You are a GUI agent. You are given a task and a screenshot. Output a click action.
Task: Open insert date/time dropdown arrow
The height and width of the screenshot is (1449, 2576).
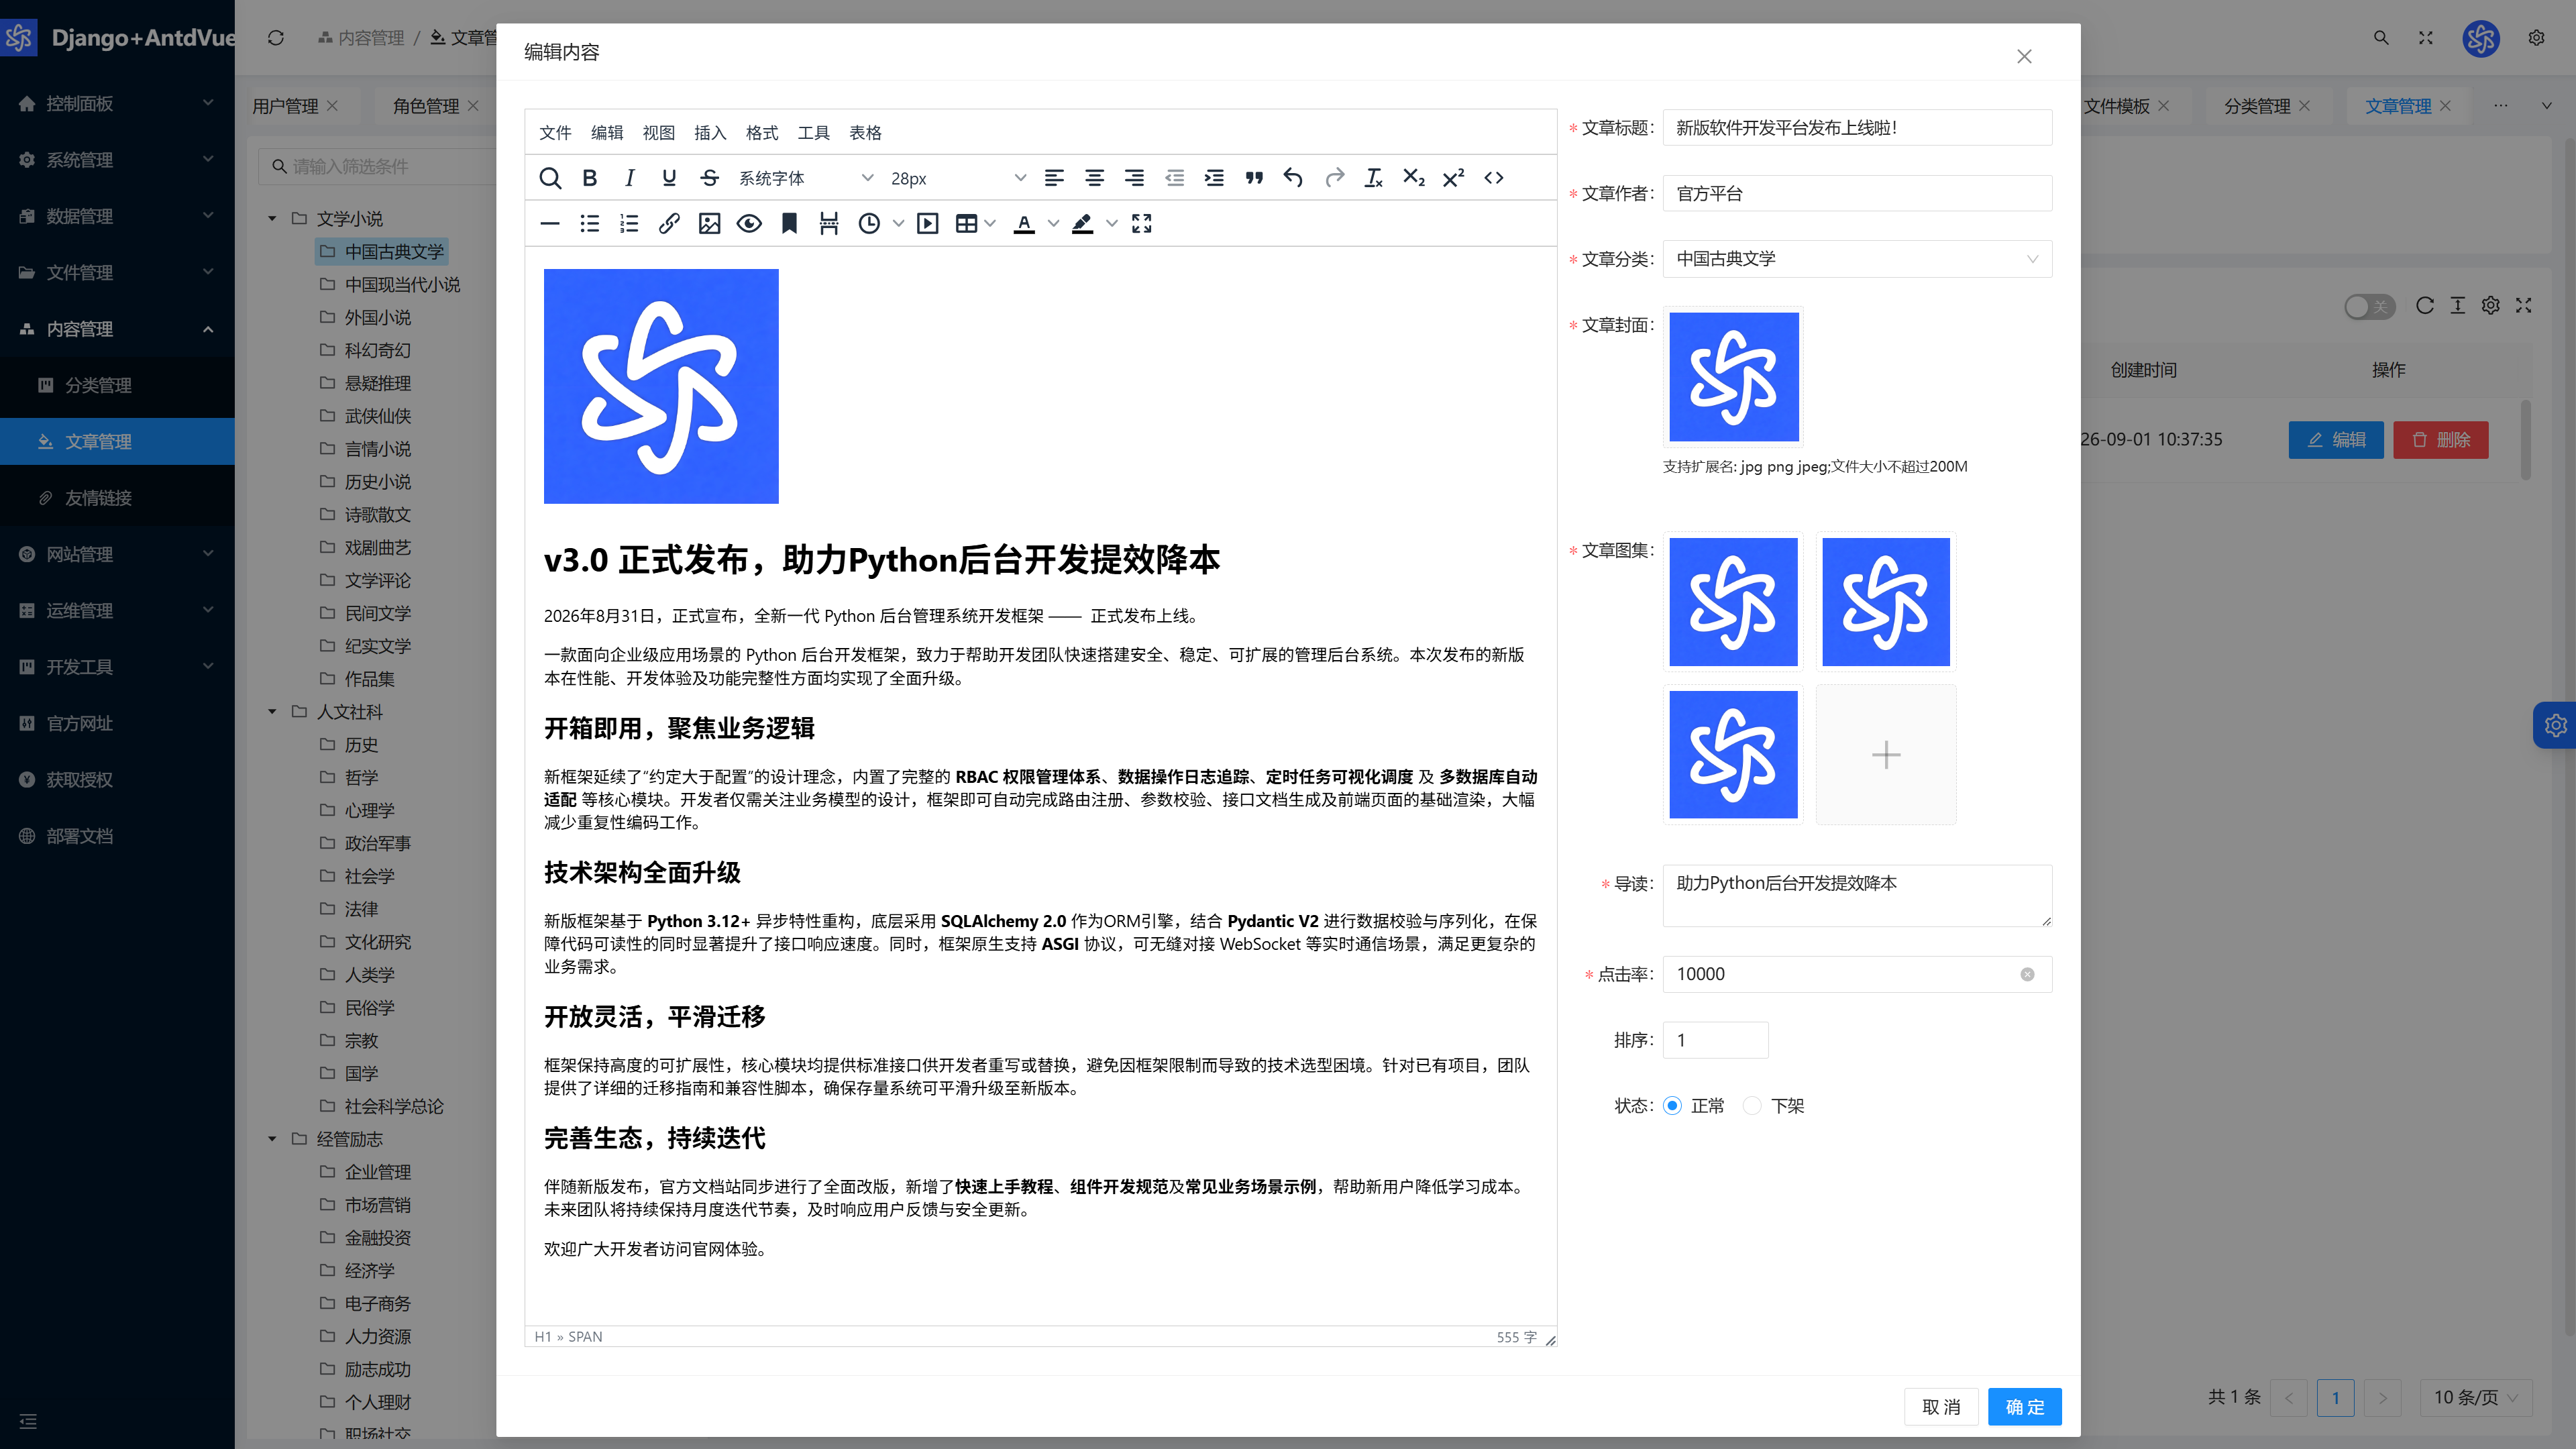(x=898, y=223)
